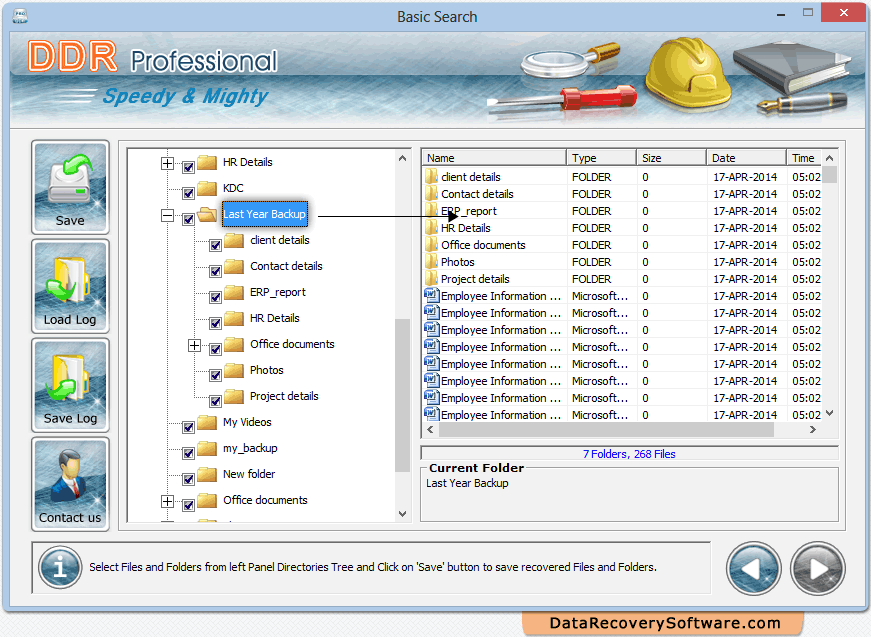The height and width of the screenshot is (637, 871).
Task: Uncheck the ERP_report checkbox in tree
Action: pyautogui.click(x=216, y=297)
